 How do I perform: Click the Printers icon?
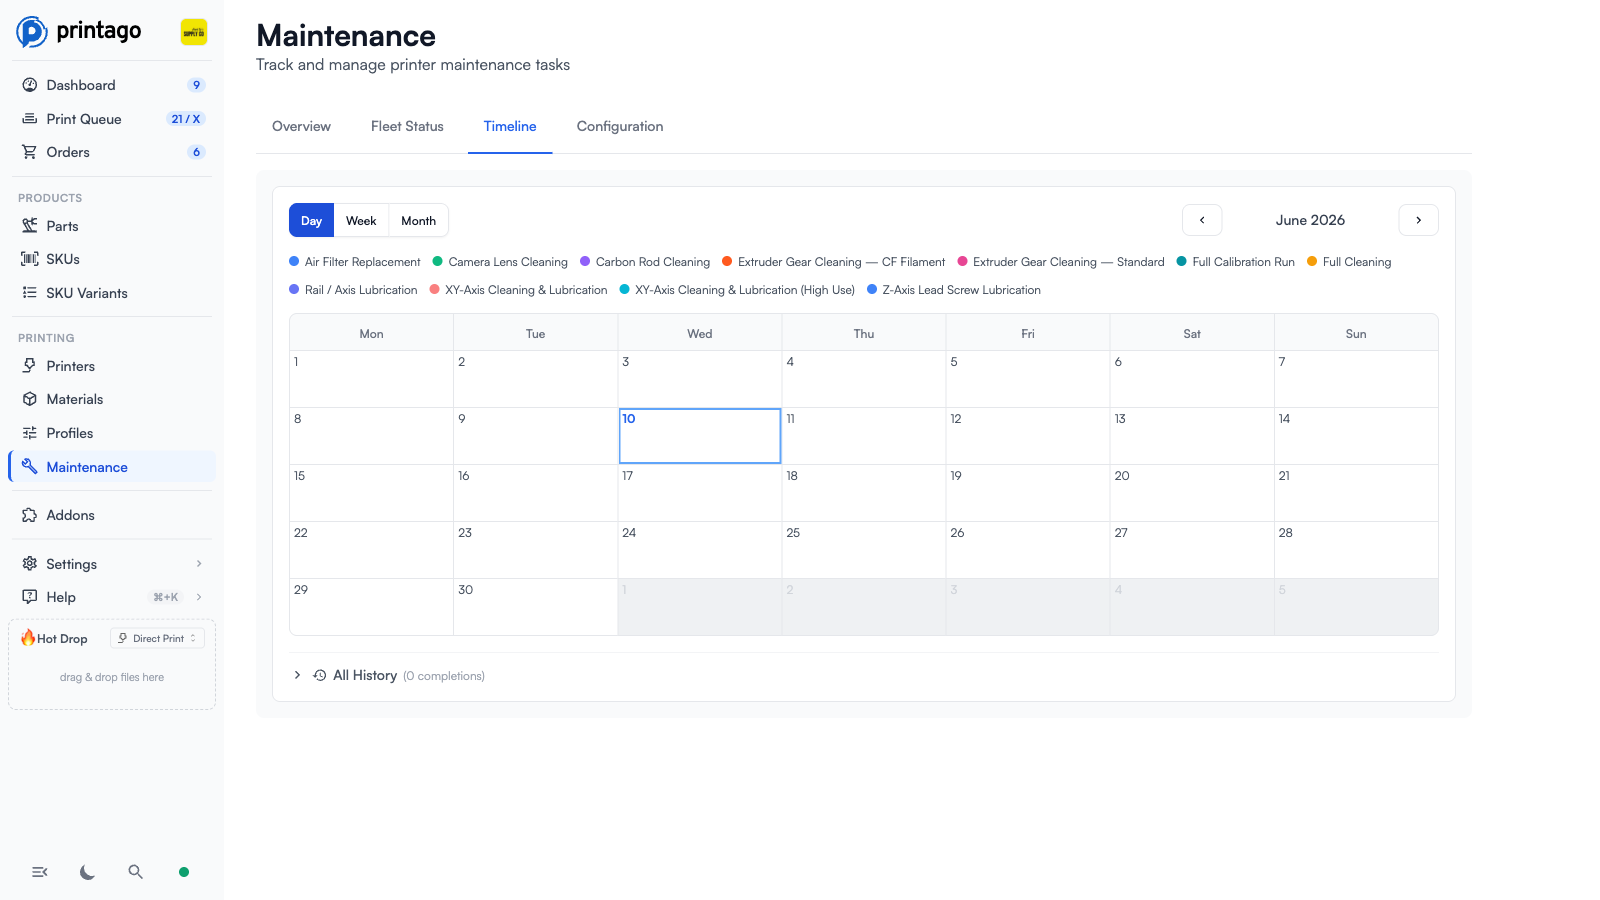click(x=30, y=366)
